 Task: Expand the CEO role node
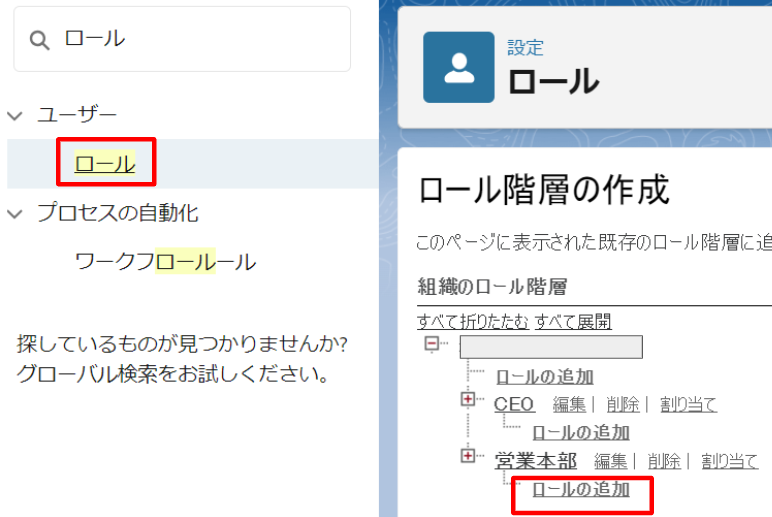click(x=468, y=399)
